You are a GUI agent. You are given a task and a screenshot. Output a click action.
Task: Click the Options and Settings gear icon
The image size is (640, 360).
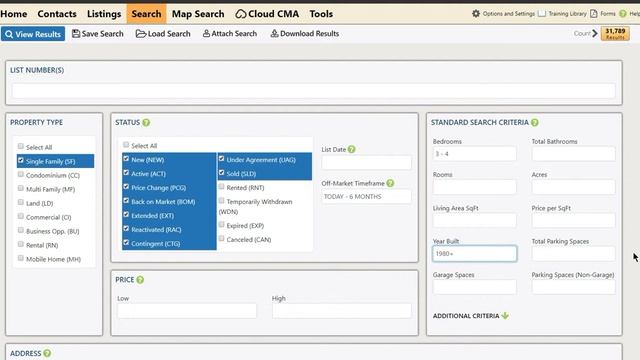click(x=476, y=13)
